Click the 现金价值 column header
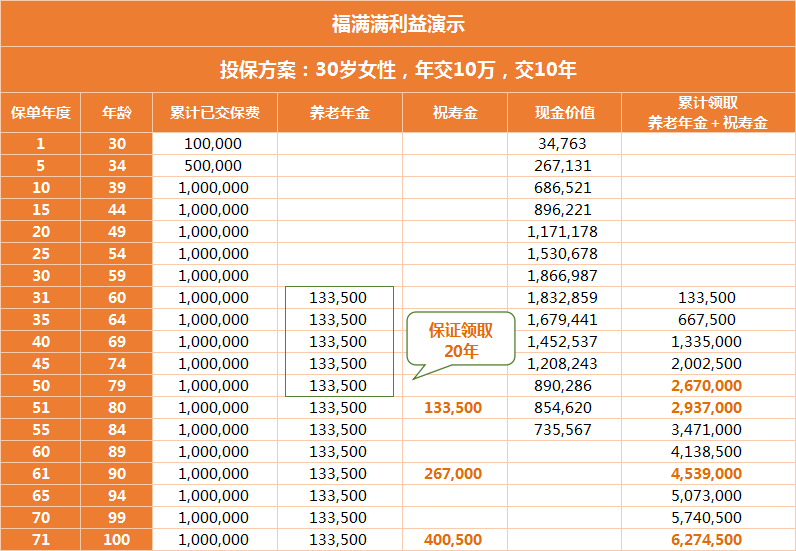Image resolution: width=796 pixels, height=551 pixels. pos(565,113)
